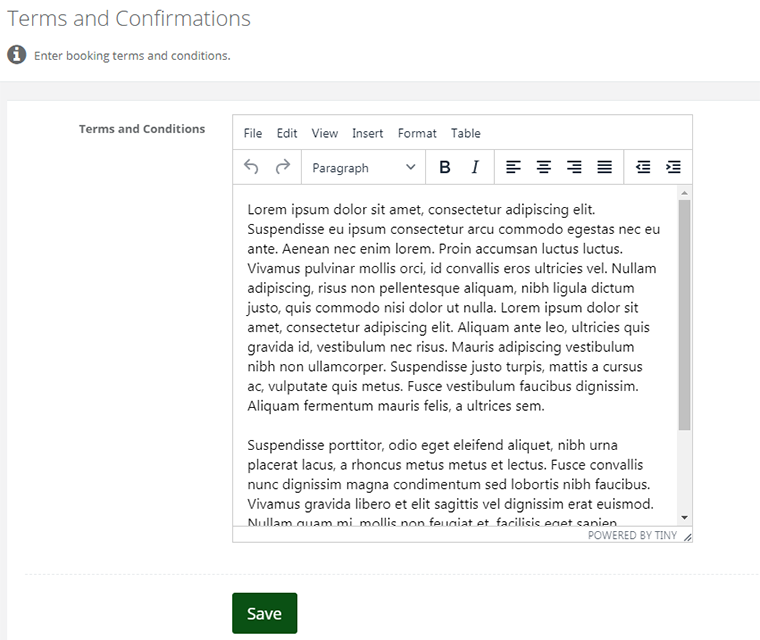Click the 'Terms and Conditions' field label
Viewport: 760px width, 640px height.
point(142,129)
